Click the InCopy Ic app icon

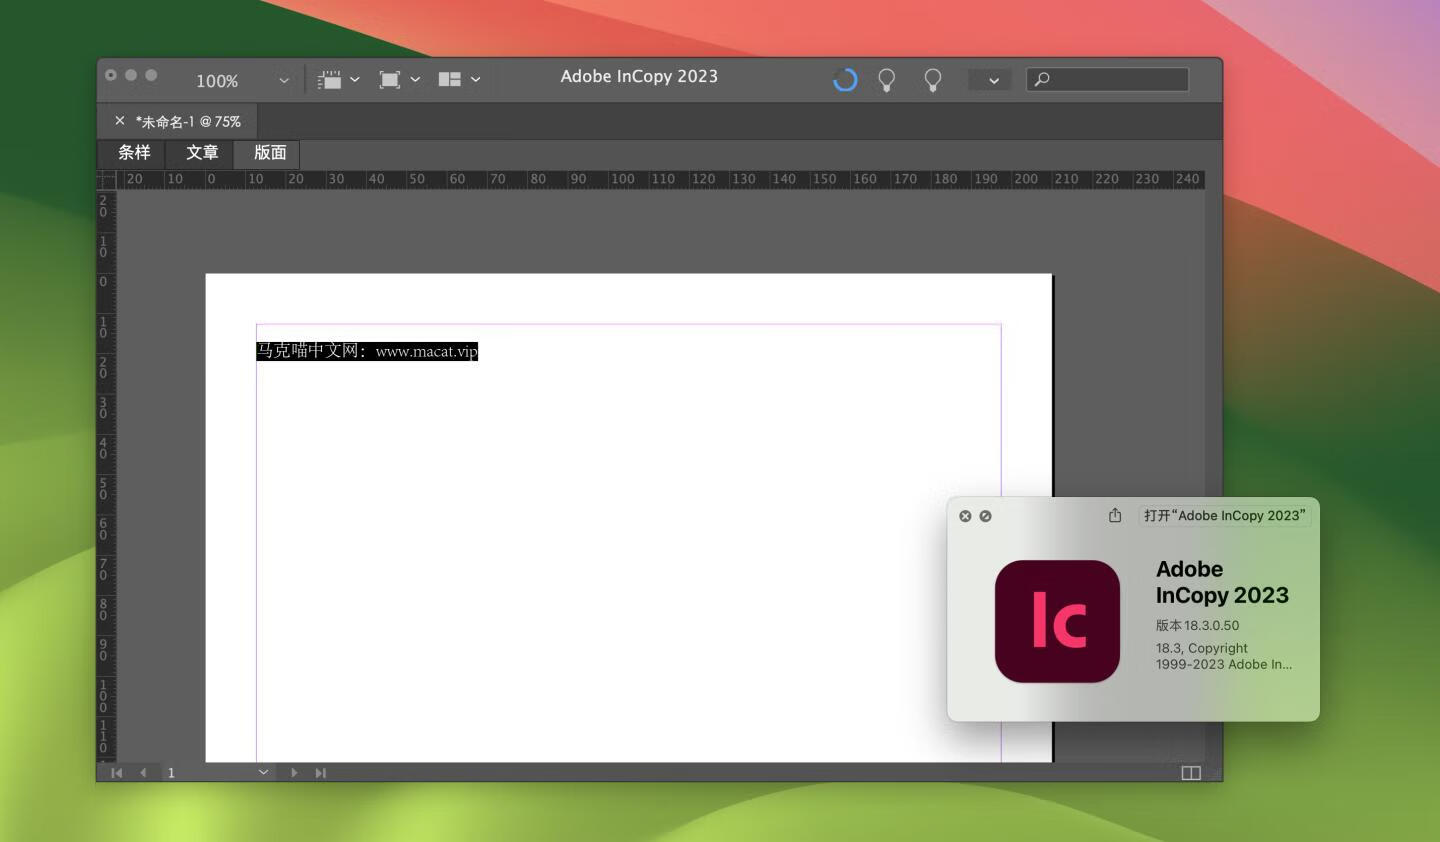click(x=1057, y=621)
